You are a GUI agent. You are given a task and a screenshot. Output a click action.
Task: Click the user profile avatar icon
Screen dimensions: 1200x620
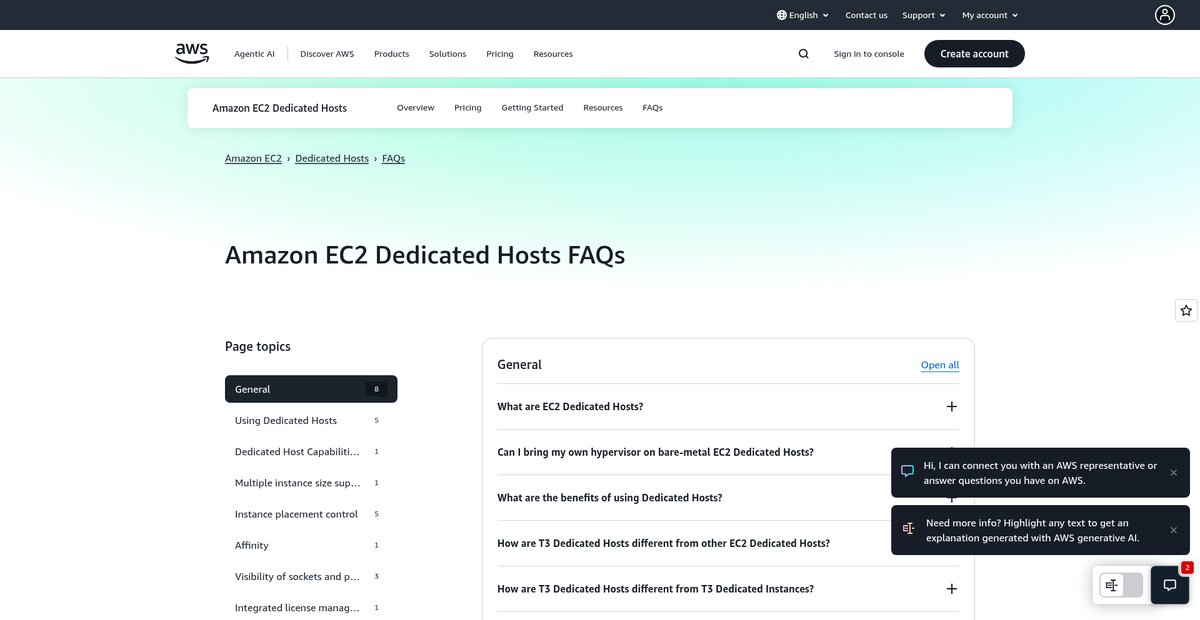pyautogui.click(x=1165, y=15)
